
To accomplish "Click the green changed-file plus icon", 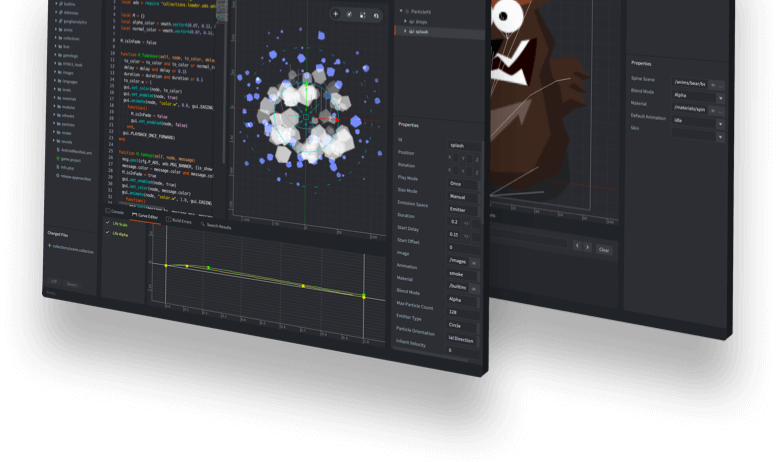I will (50, 245).
